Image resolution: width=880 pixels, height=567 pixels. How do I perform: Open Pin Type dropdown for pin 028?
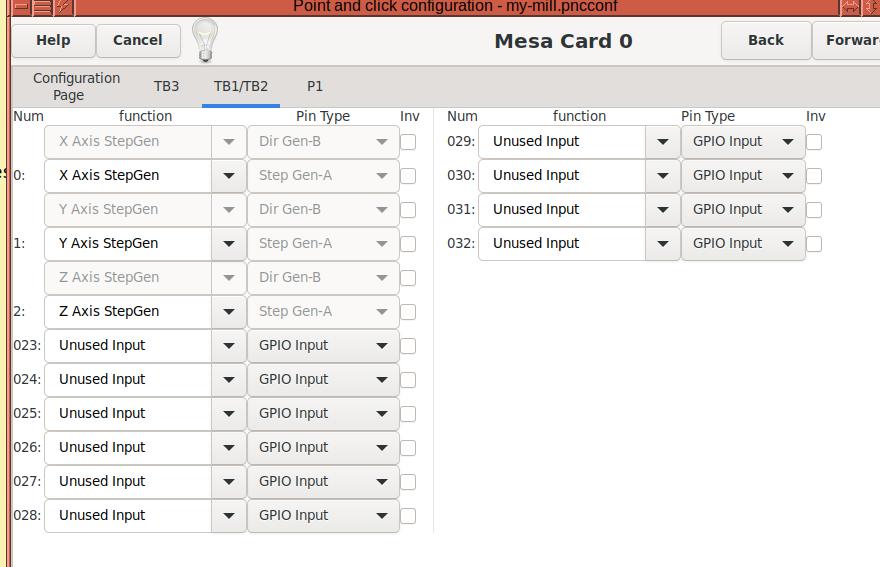click(x=323, y=515)
